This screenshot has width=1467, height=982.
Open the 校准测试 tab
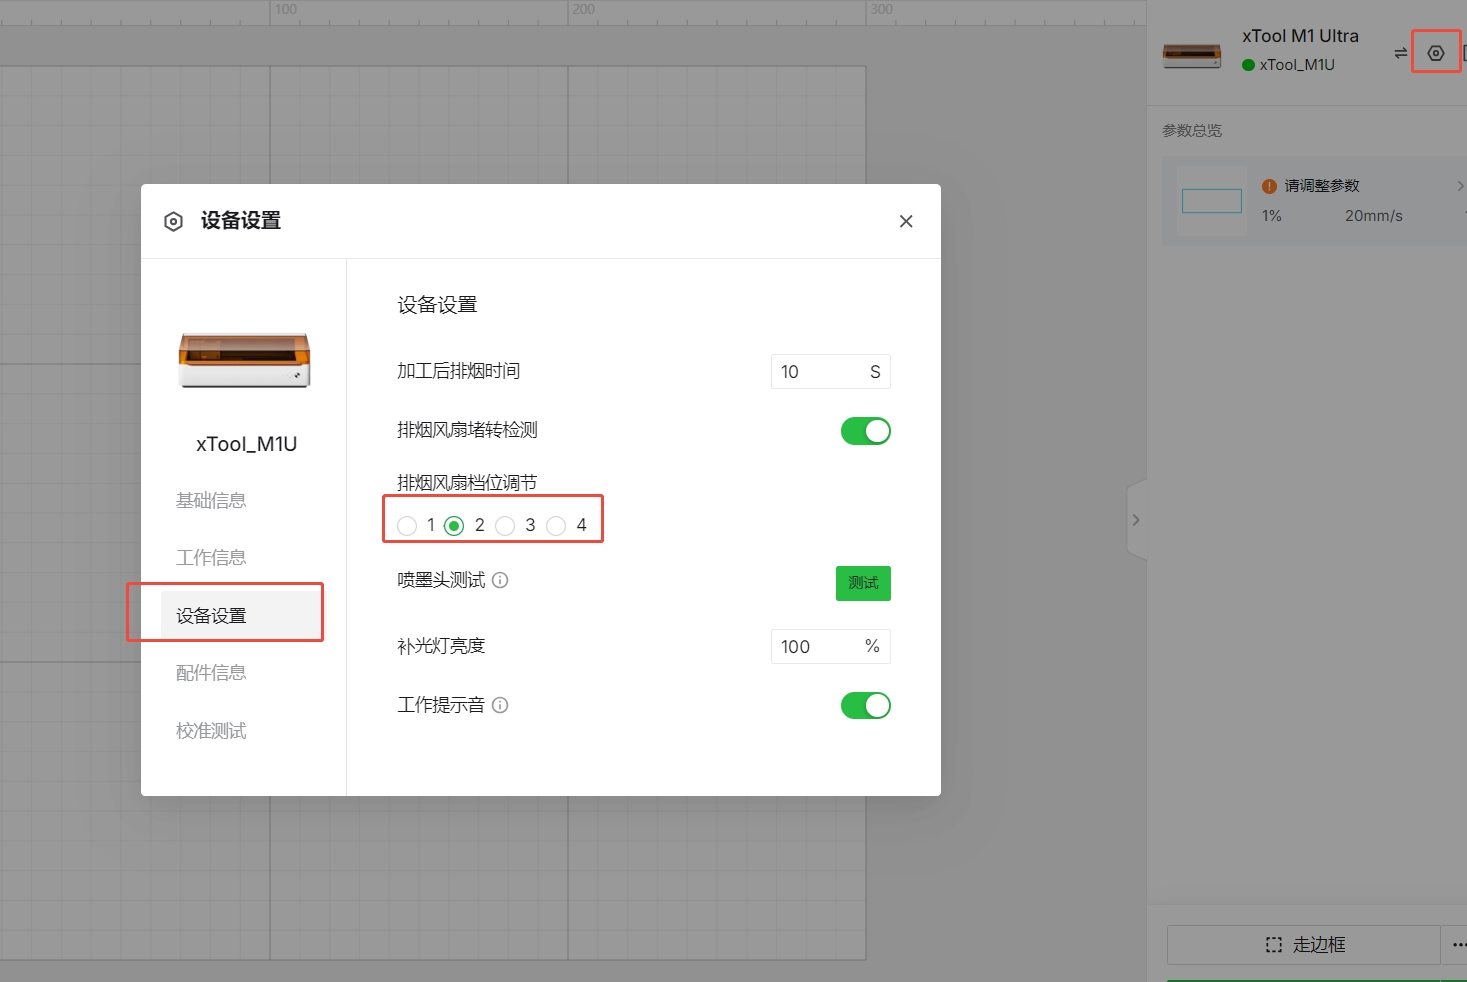[x=211, y=731]
